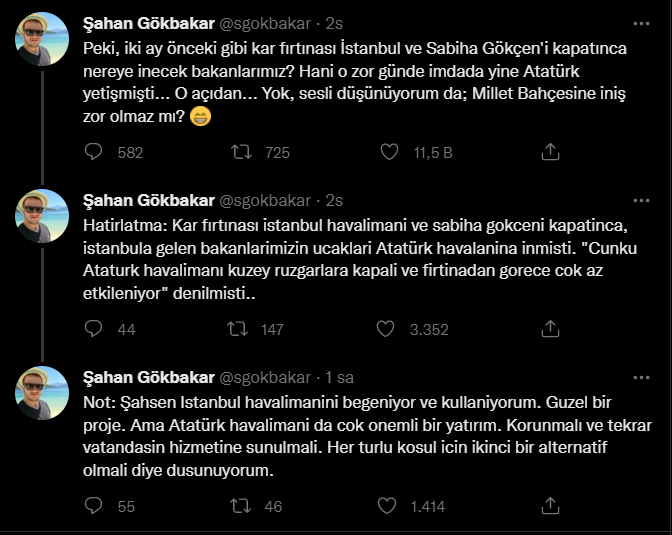Open more options menu on first tweet
Screen dimensions: 672x535
(639, 22)
